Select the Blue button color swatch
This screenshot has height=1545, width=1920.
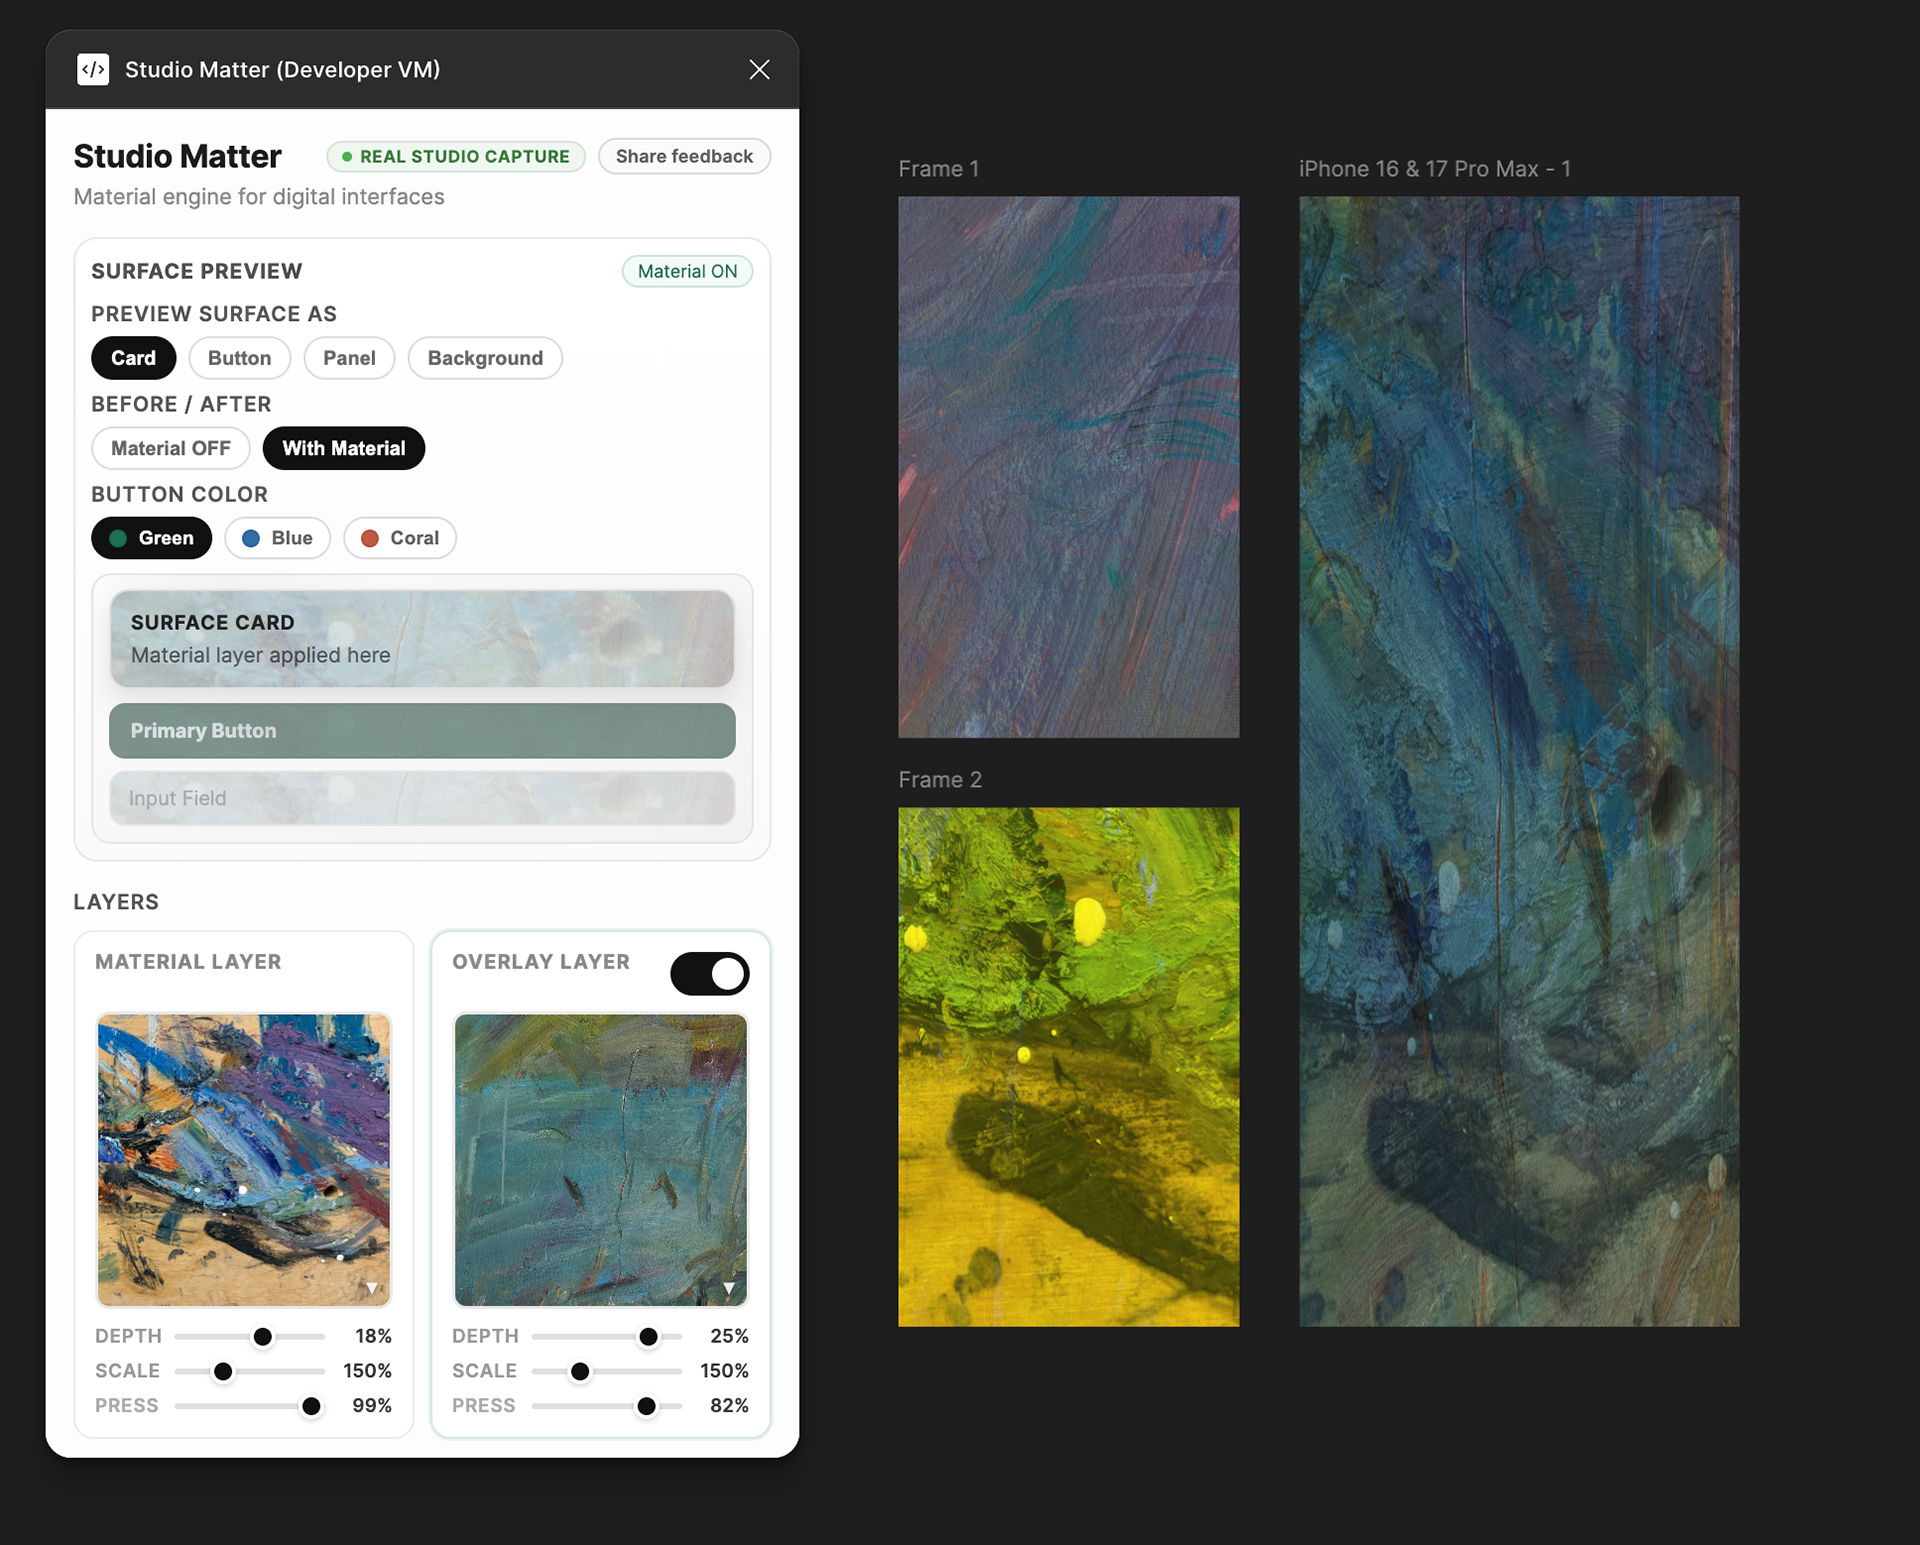pos(277,538)
